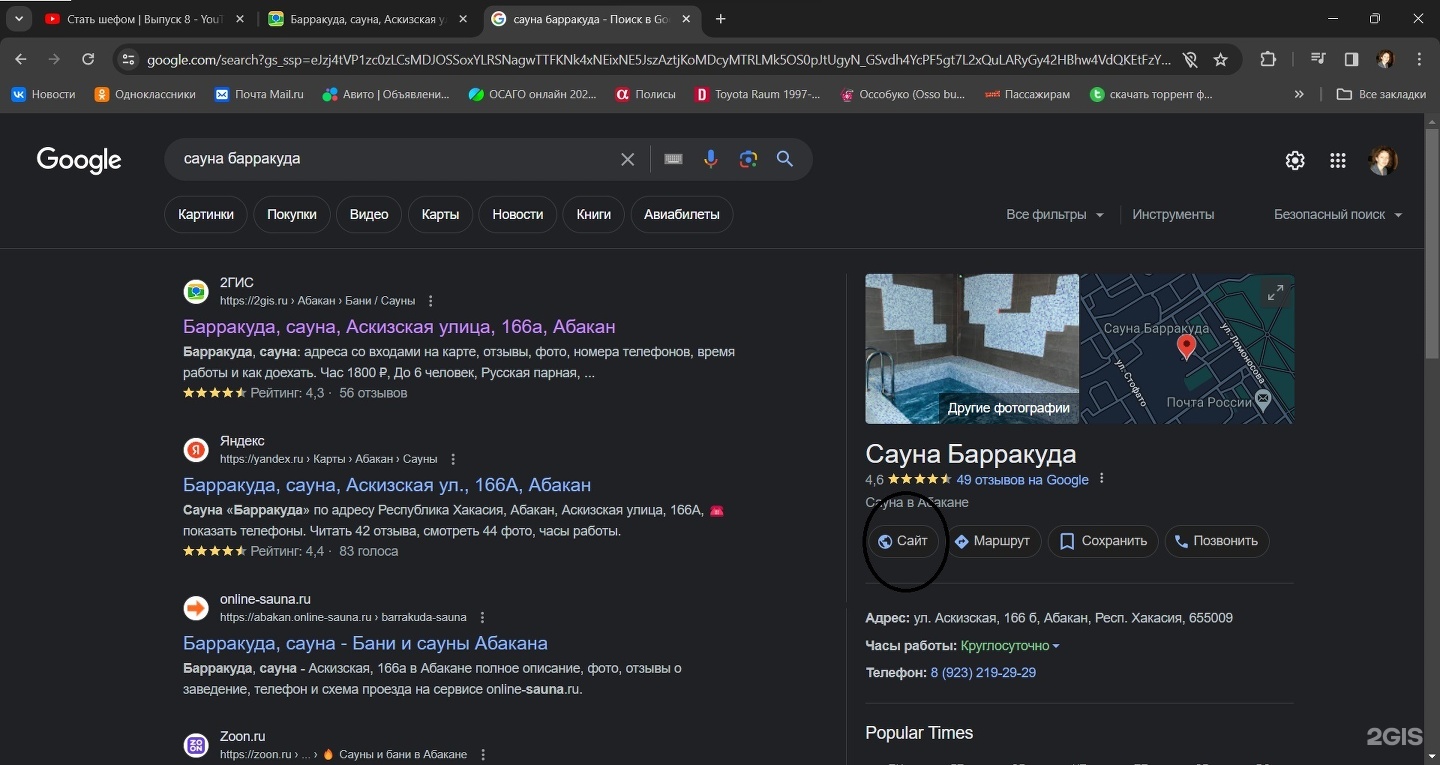Open Google quick settings gear icon
This screenshot has width=1440, height=765.
(1295, 161)
